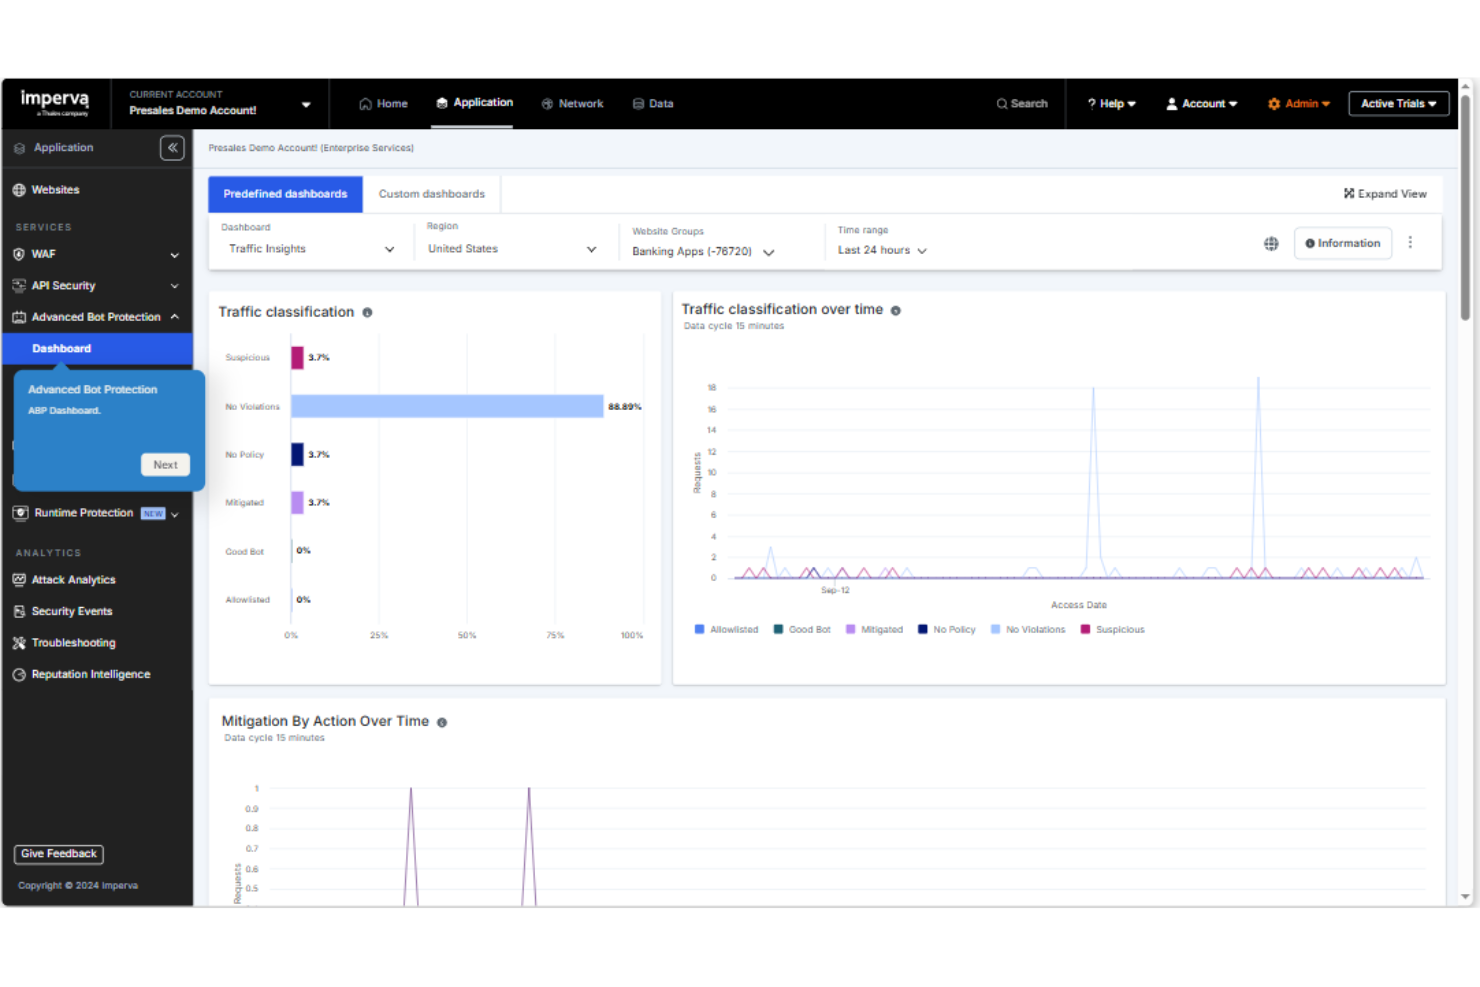This screenshot has height=987, width=1480.
Task: Click the No Violations color swatch in the legend
Action: click(x=994, y=629)
